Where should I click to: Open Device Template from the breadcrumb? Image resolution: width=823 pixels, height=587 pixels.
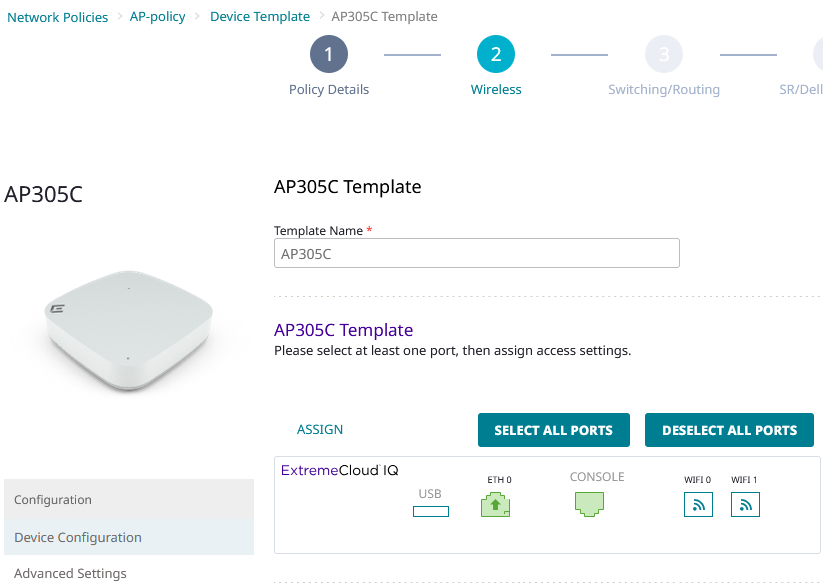[x=260, y=16]
